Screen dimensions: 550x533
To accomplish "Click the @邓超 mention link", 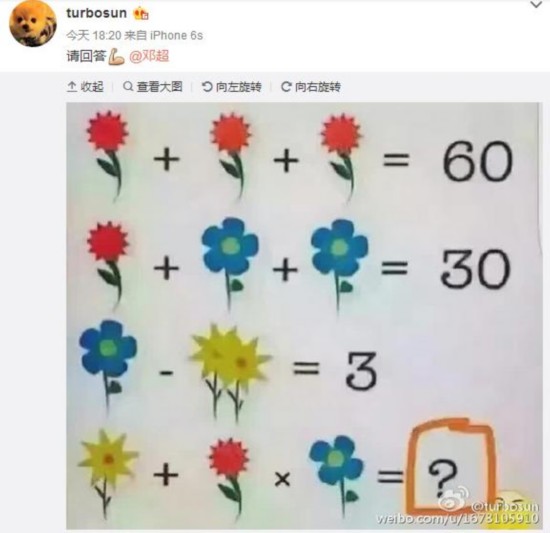I will point(149,56).
